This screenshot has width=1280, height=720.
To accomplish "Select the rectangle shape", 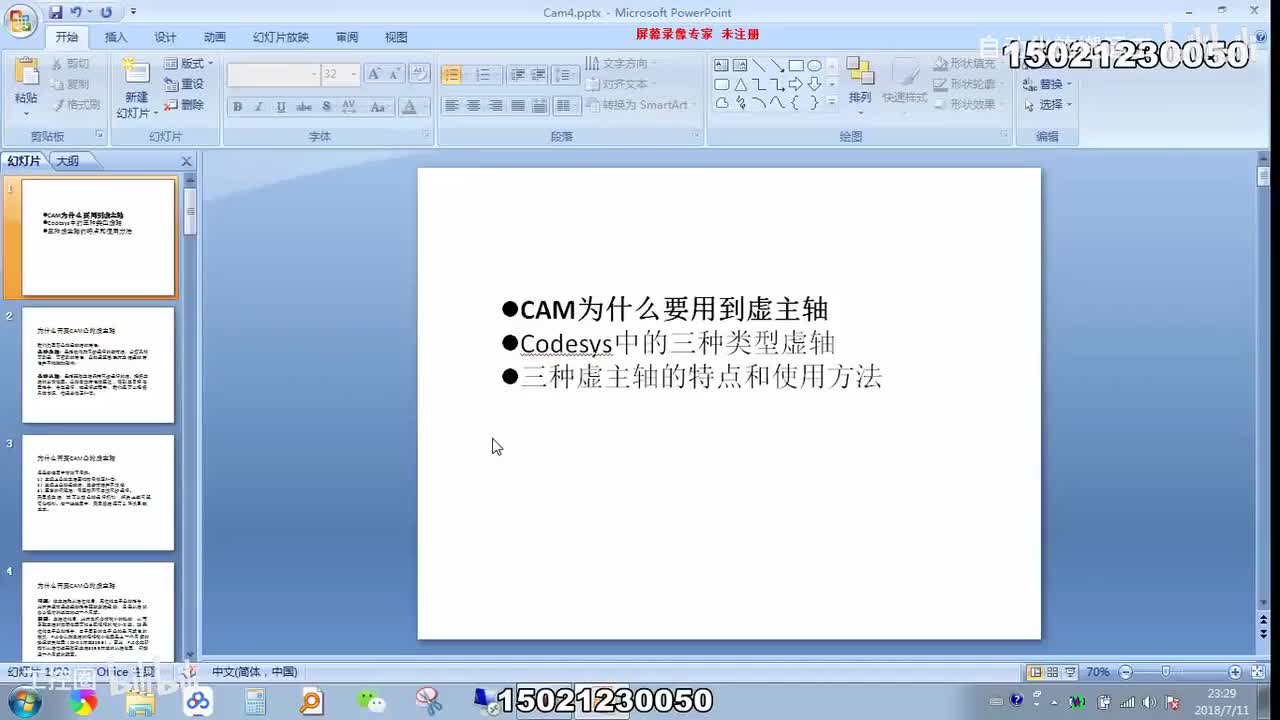I will point(796,66).
